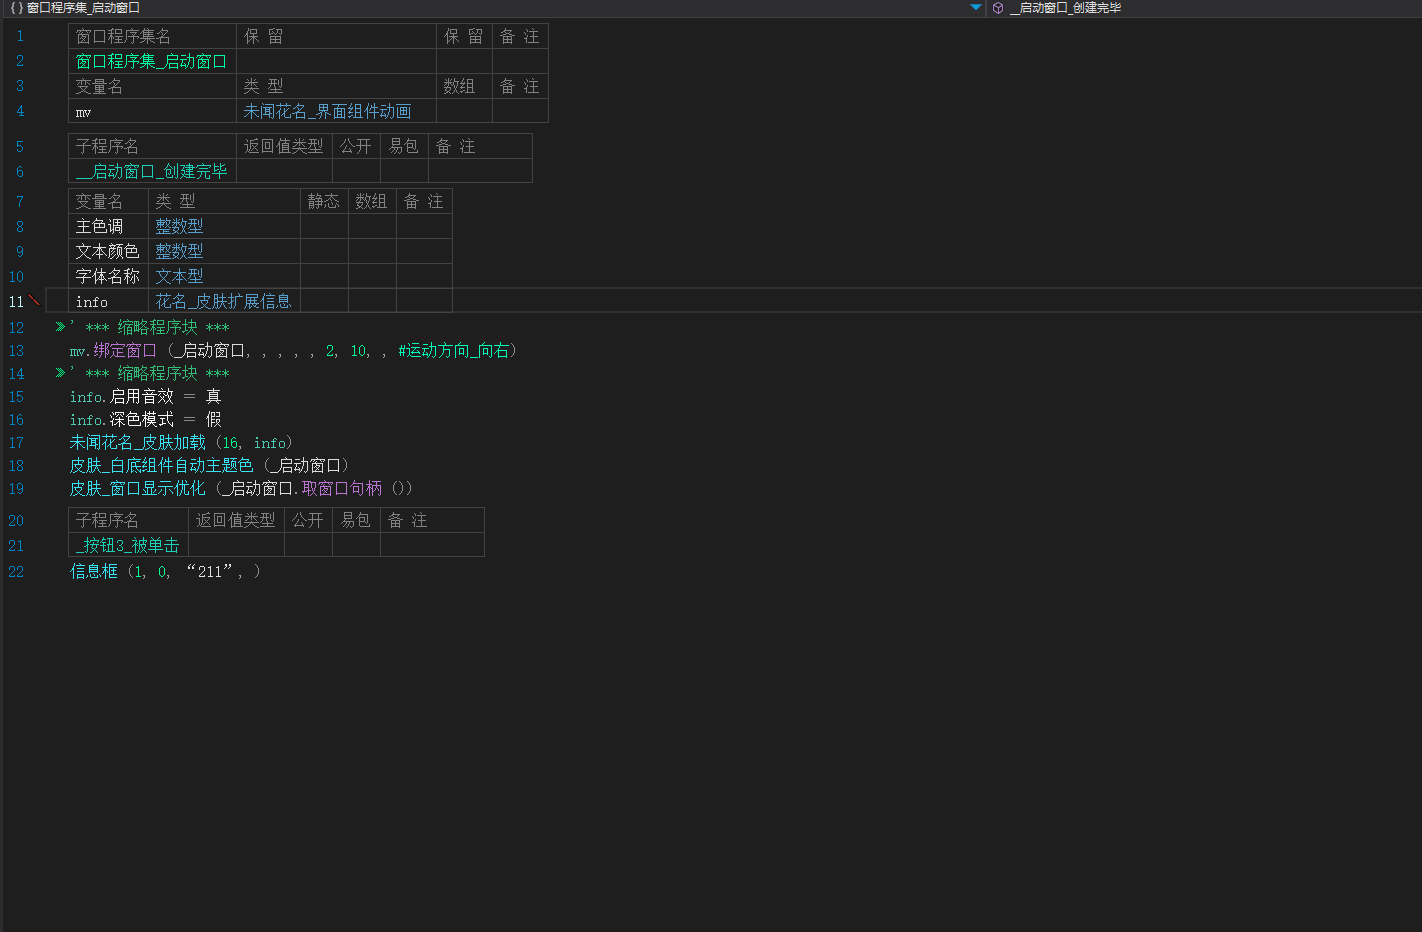Click the info.启用音效 = 真 line
The height and width of the screenshot is (932, 1422).
click(145, 396)
